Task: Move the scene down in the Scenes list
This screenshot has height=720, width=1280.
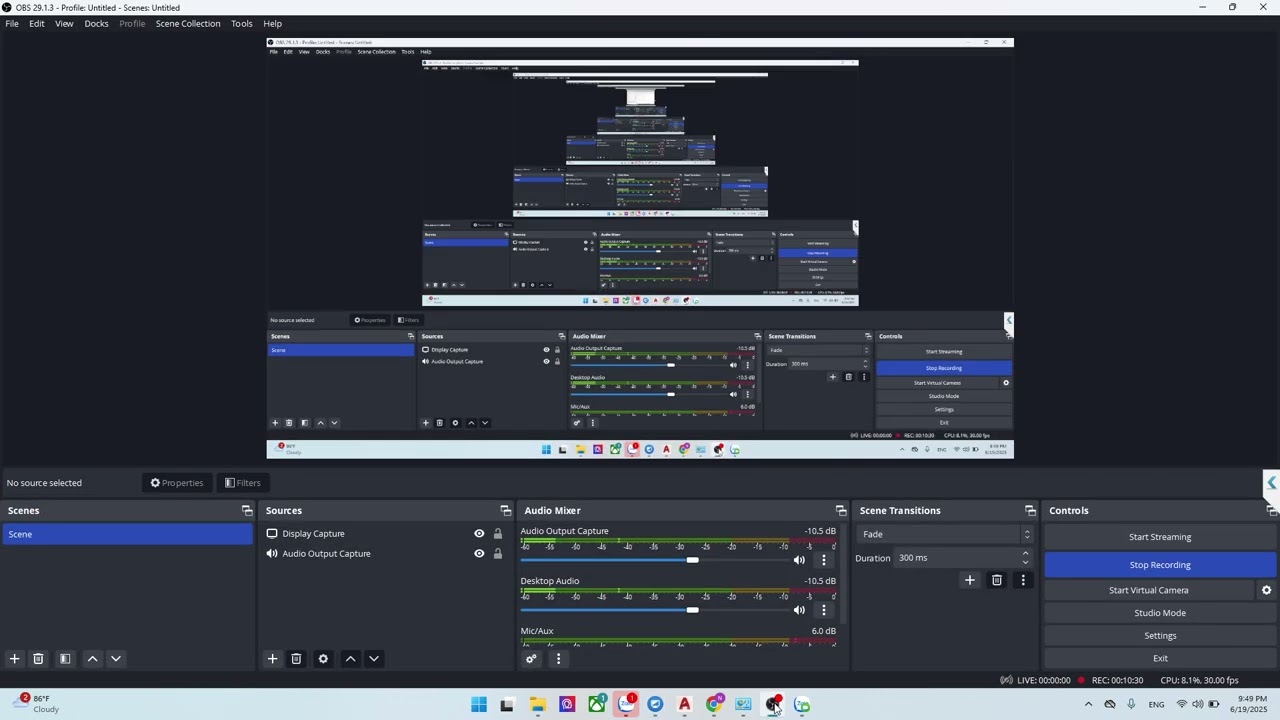Action: 116,659
